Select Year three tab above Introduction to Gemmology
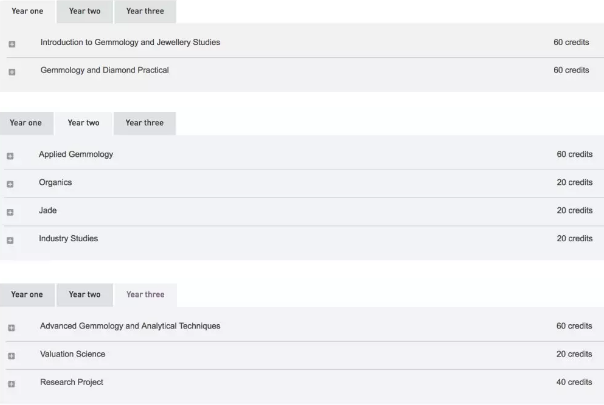Viewport: 604px width, 405px height. click(x=146, y=11)
